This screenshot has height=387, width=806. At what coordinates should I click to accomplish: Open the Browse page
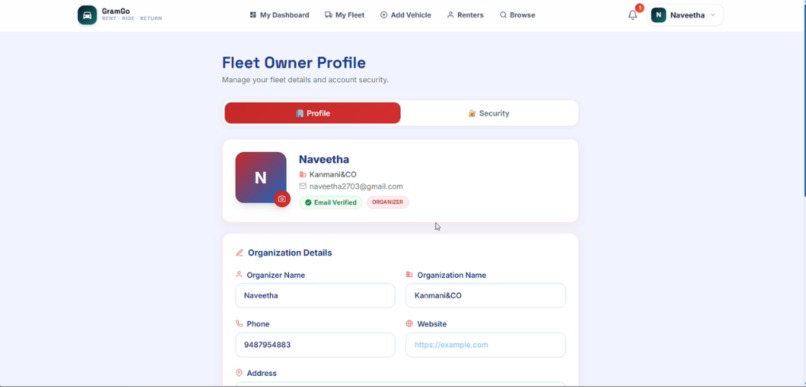point(518,15)
